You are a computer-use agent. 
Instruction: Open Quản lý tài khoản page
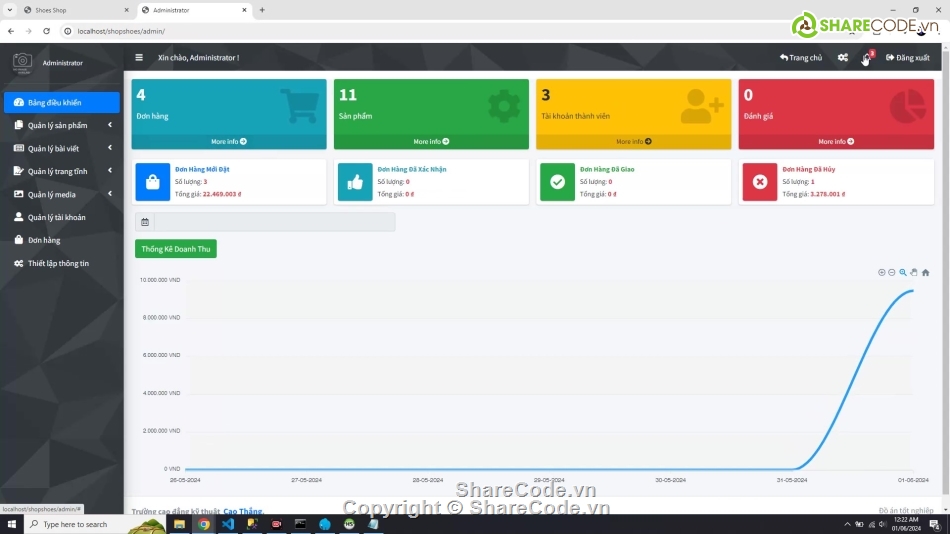pos(56,217)
